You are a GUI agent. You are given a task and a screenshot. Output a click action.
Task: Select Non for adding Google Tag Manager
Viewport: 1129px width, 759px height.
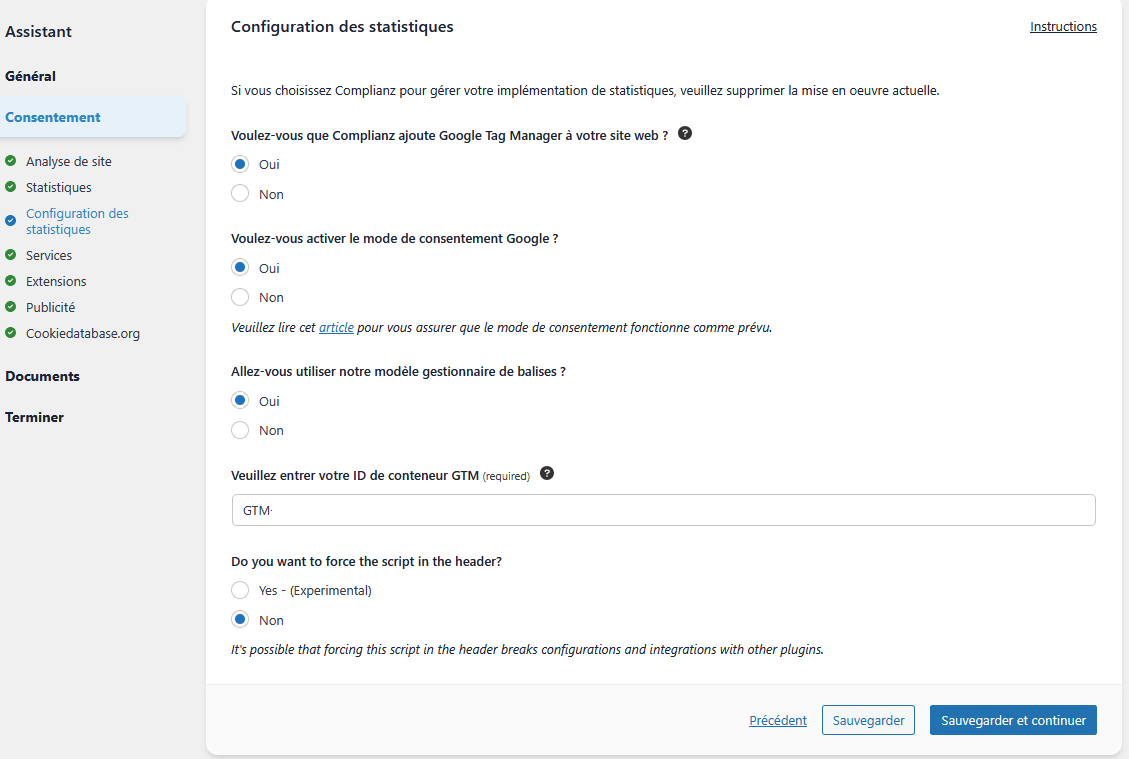tap(239, 192)
